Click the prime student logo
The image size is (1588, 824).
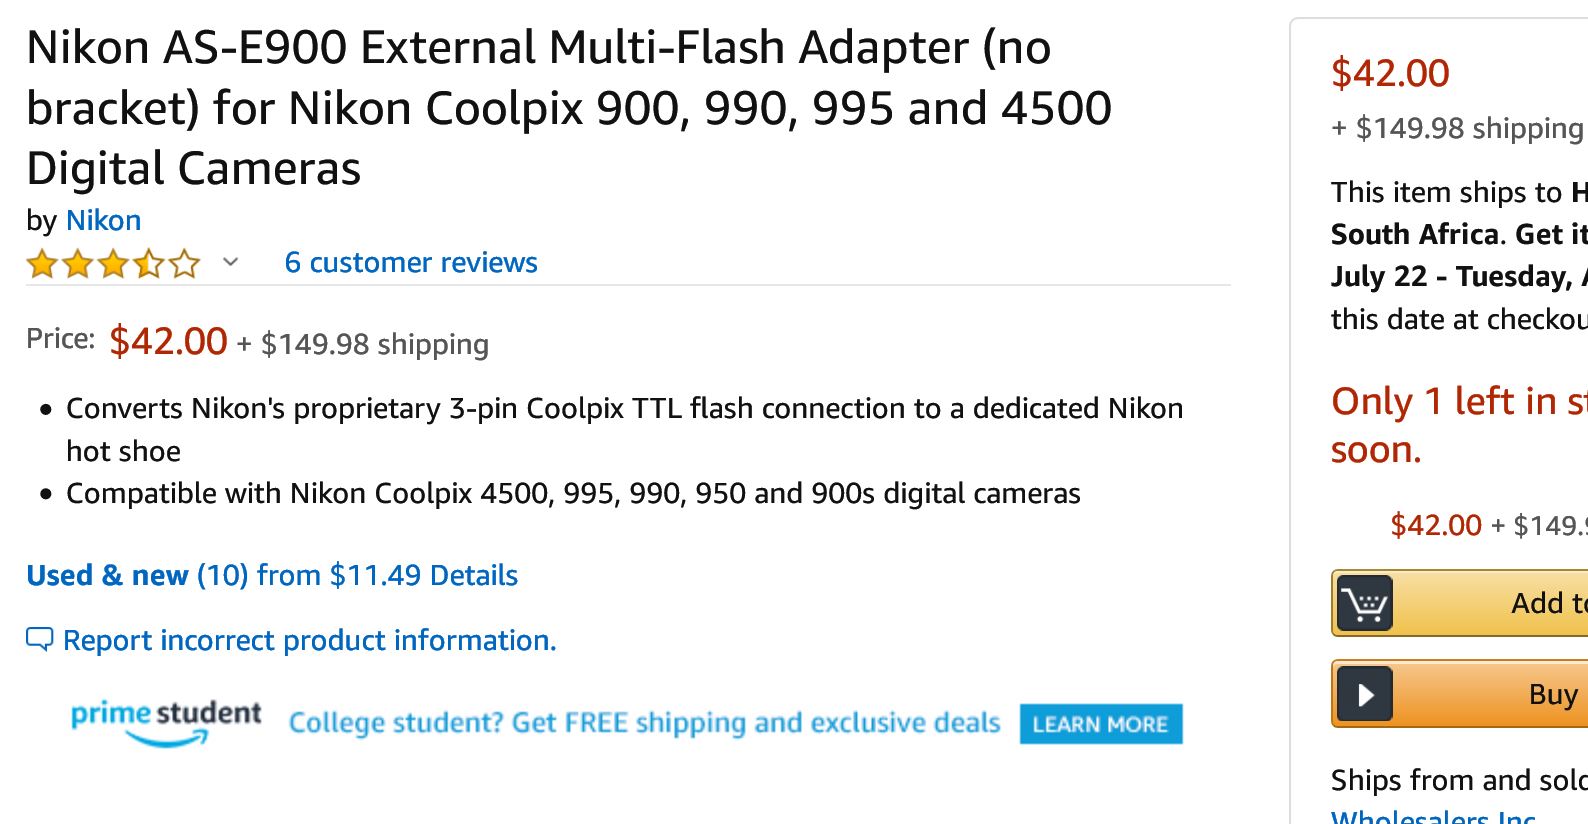(x=166, y=722)
